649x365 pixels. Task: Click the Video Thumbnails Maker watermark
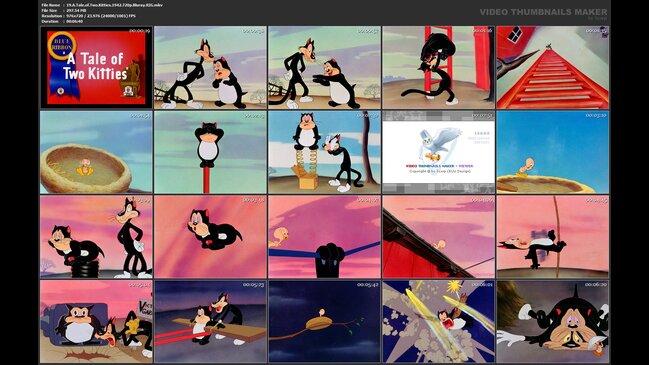pos(543,12)
